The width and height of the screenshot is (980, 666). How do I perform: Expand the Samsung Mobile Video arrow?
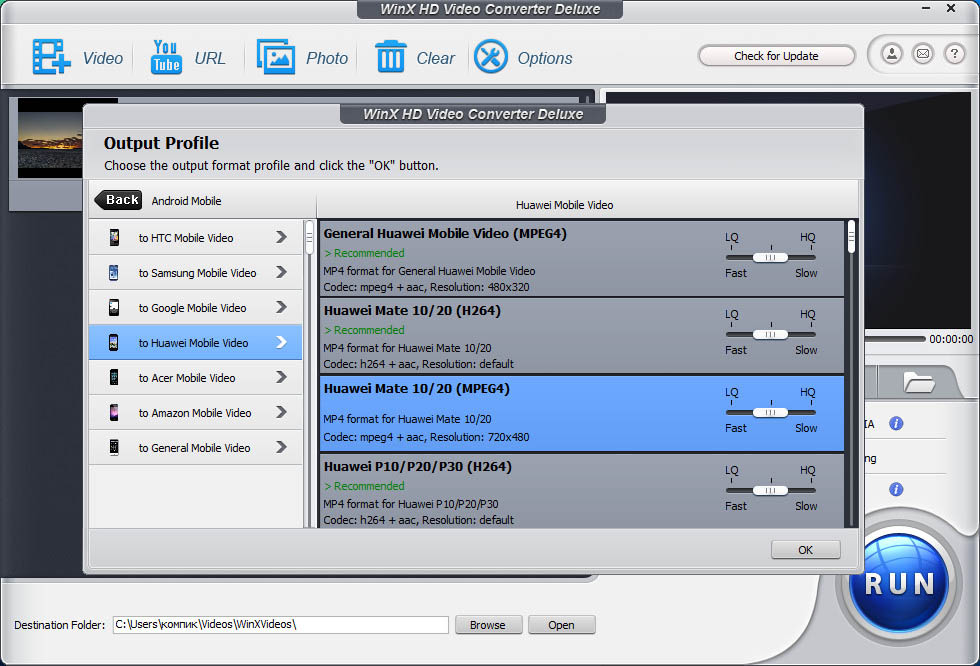(281, 272)
